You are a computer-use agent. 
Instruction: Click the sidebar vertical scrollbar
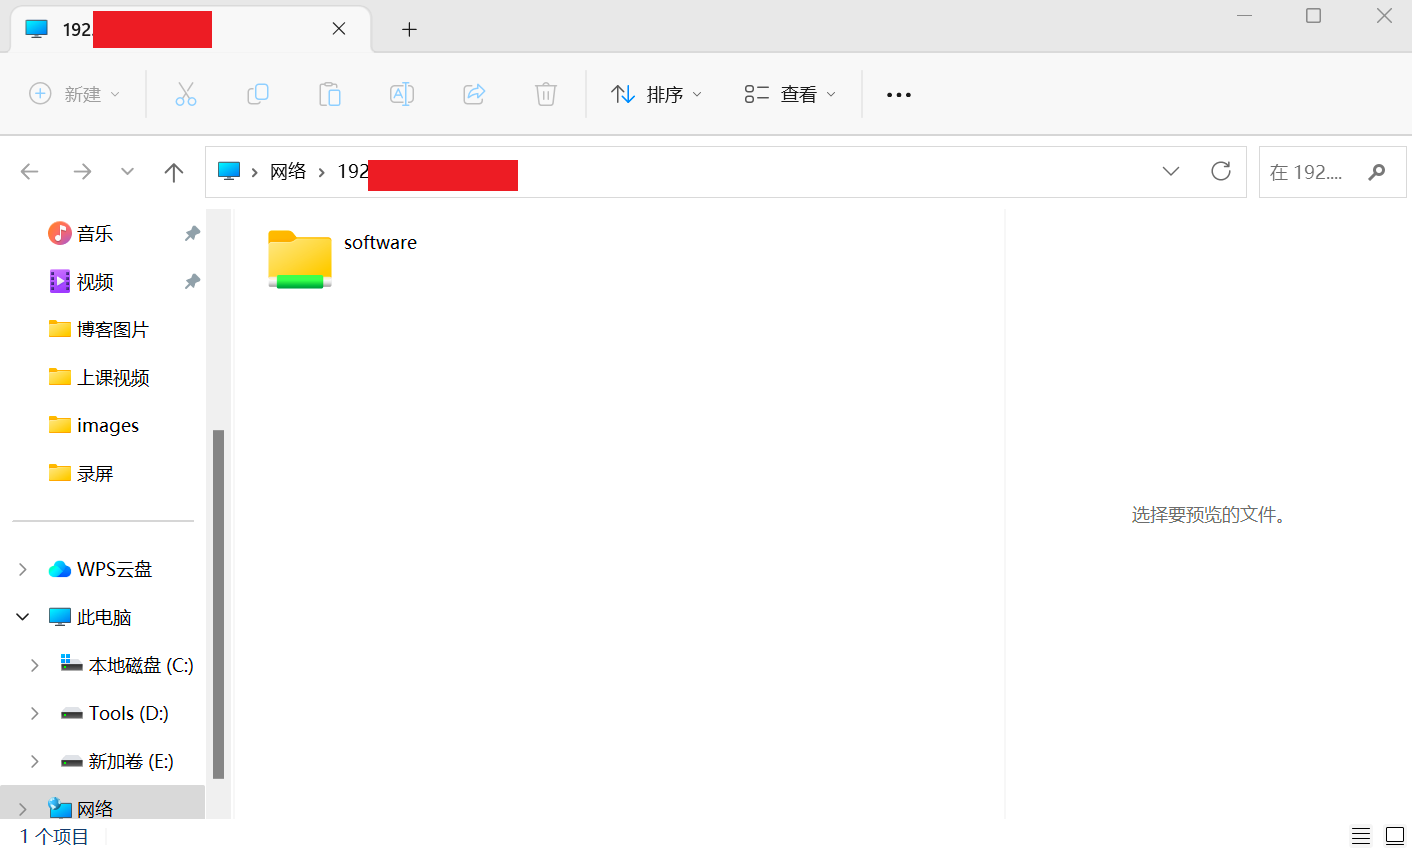pos(218,604)
